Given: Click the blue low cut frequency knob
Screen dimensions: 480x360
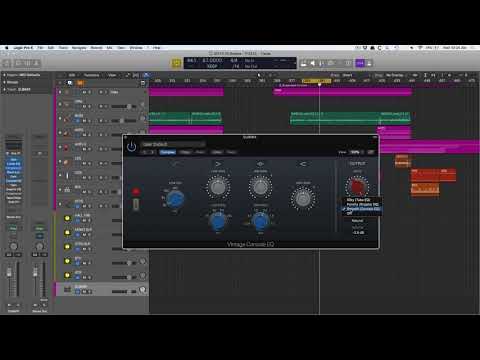Looking at the screenshot, I should [175, 199].
